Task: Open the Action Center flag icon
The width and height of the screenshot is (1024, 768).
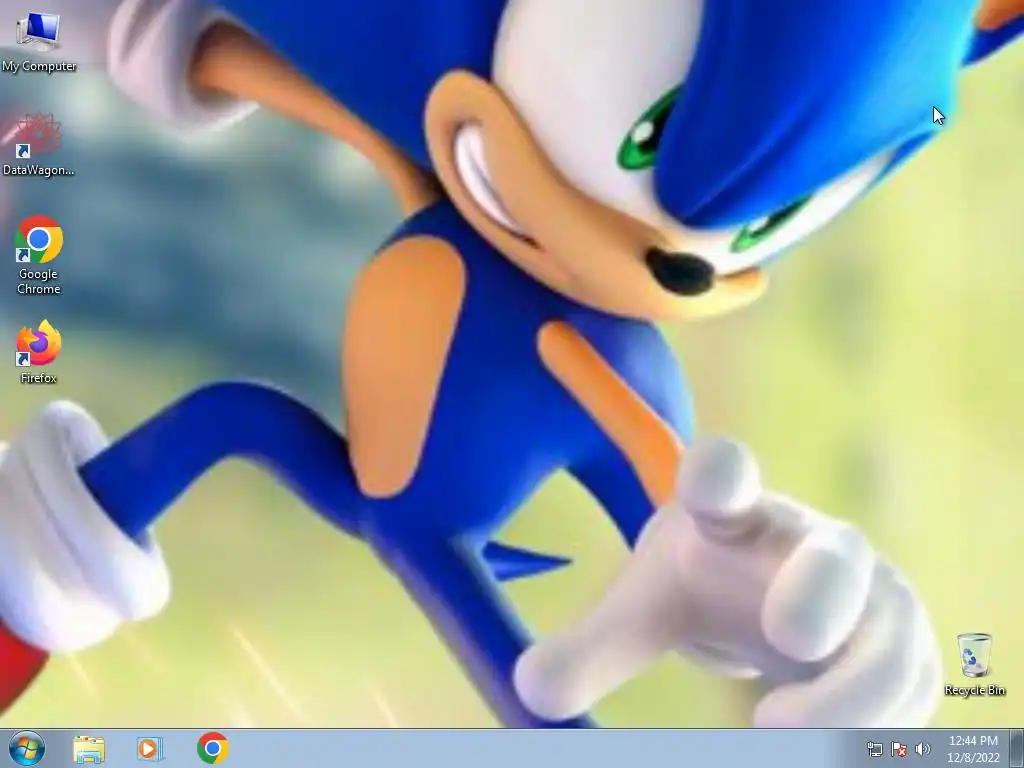Action: 899,749
